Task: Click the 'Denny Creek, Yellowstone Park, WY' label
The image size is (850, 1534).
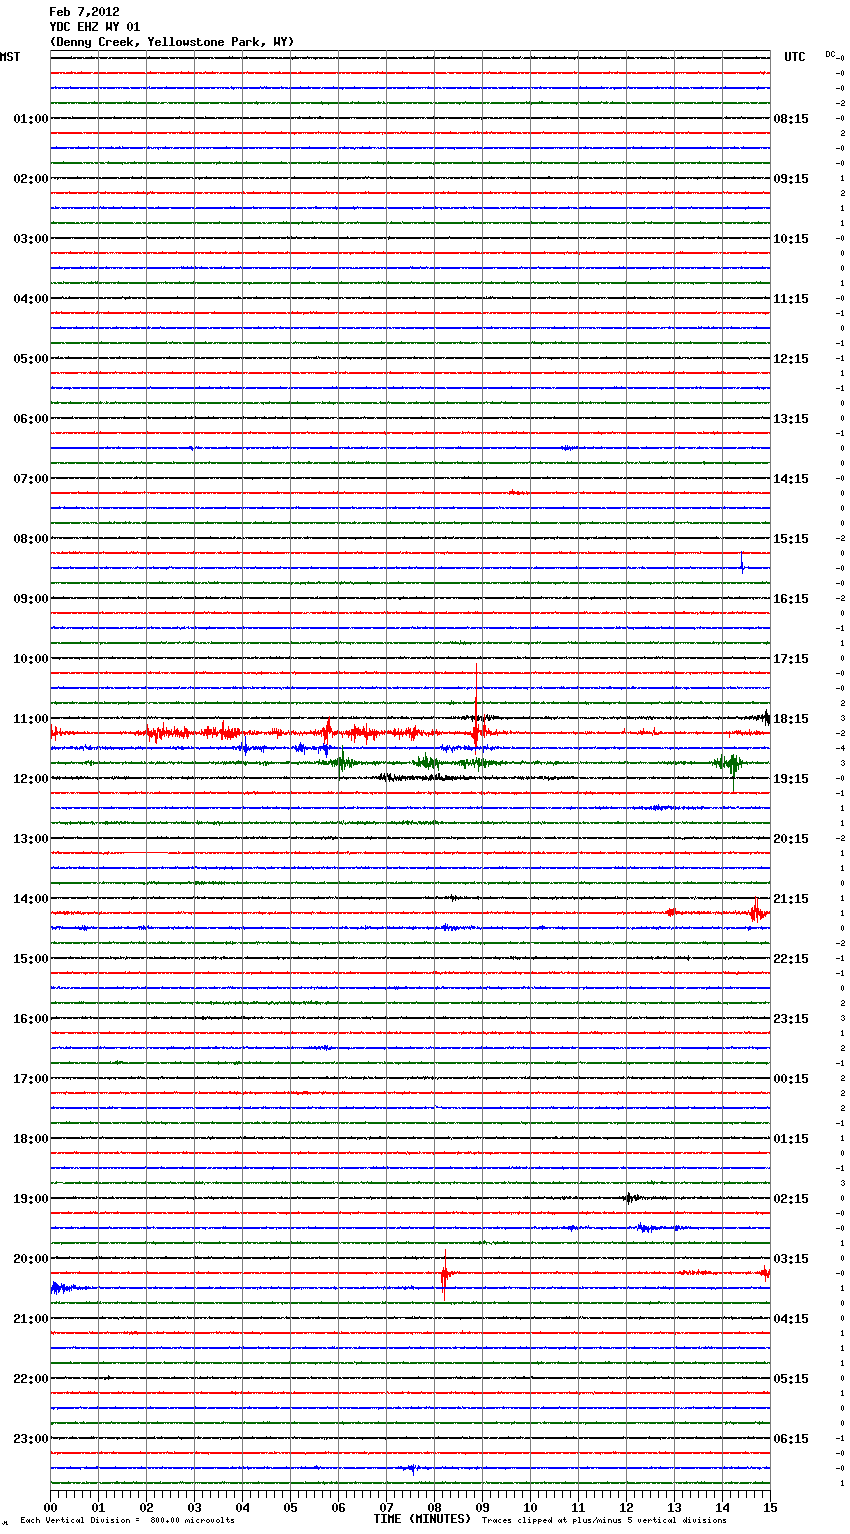Action: 172,42
